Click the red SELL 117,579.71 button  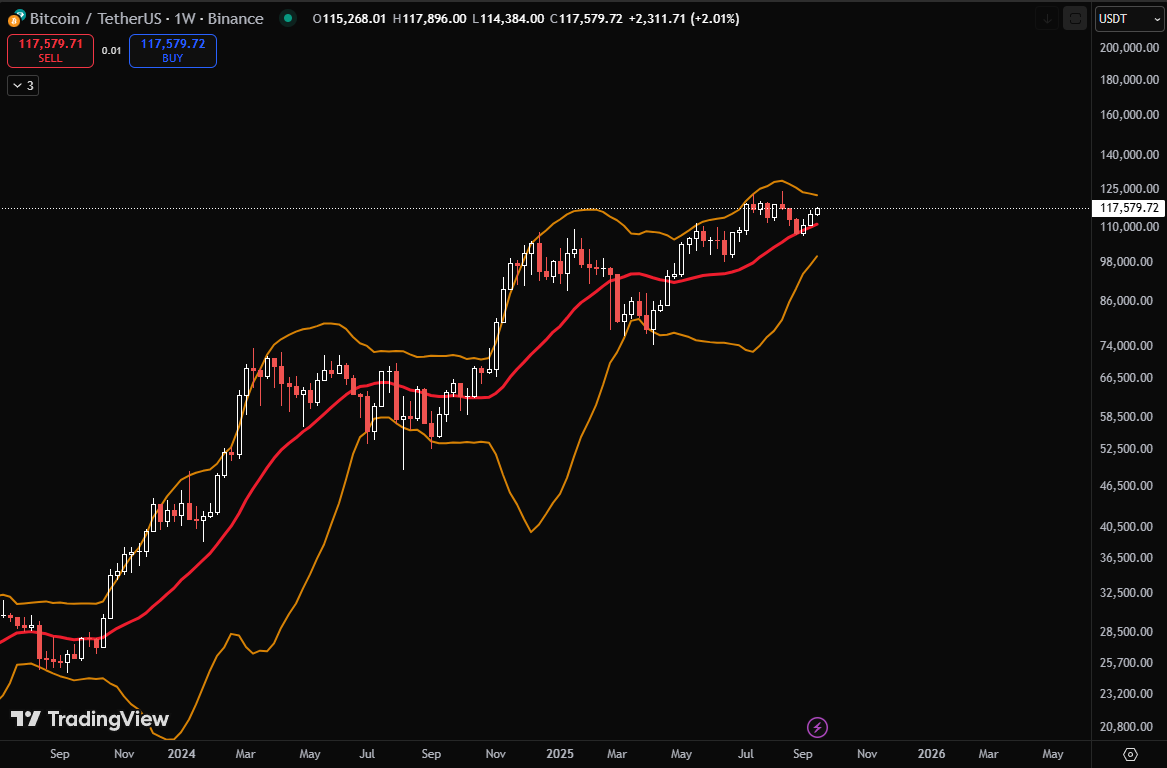click(51, 51)
